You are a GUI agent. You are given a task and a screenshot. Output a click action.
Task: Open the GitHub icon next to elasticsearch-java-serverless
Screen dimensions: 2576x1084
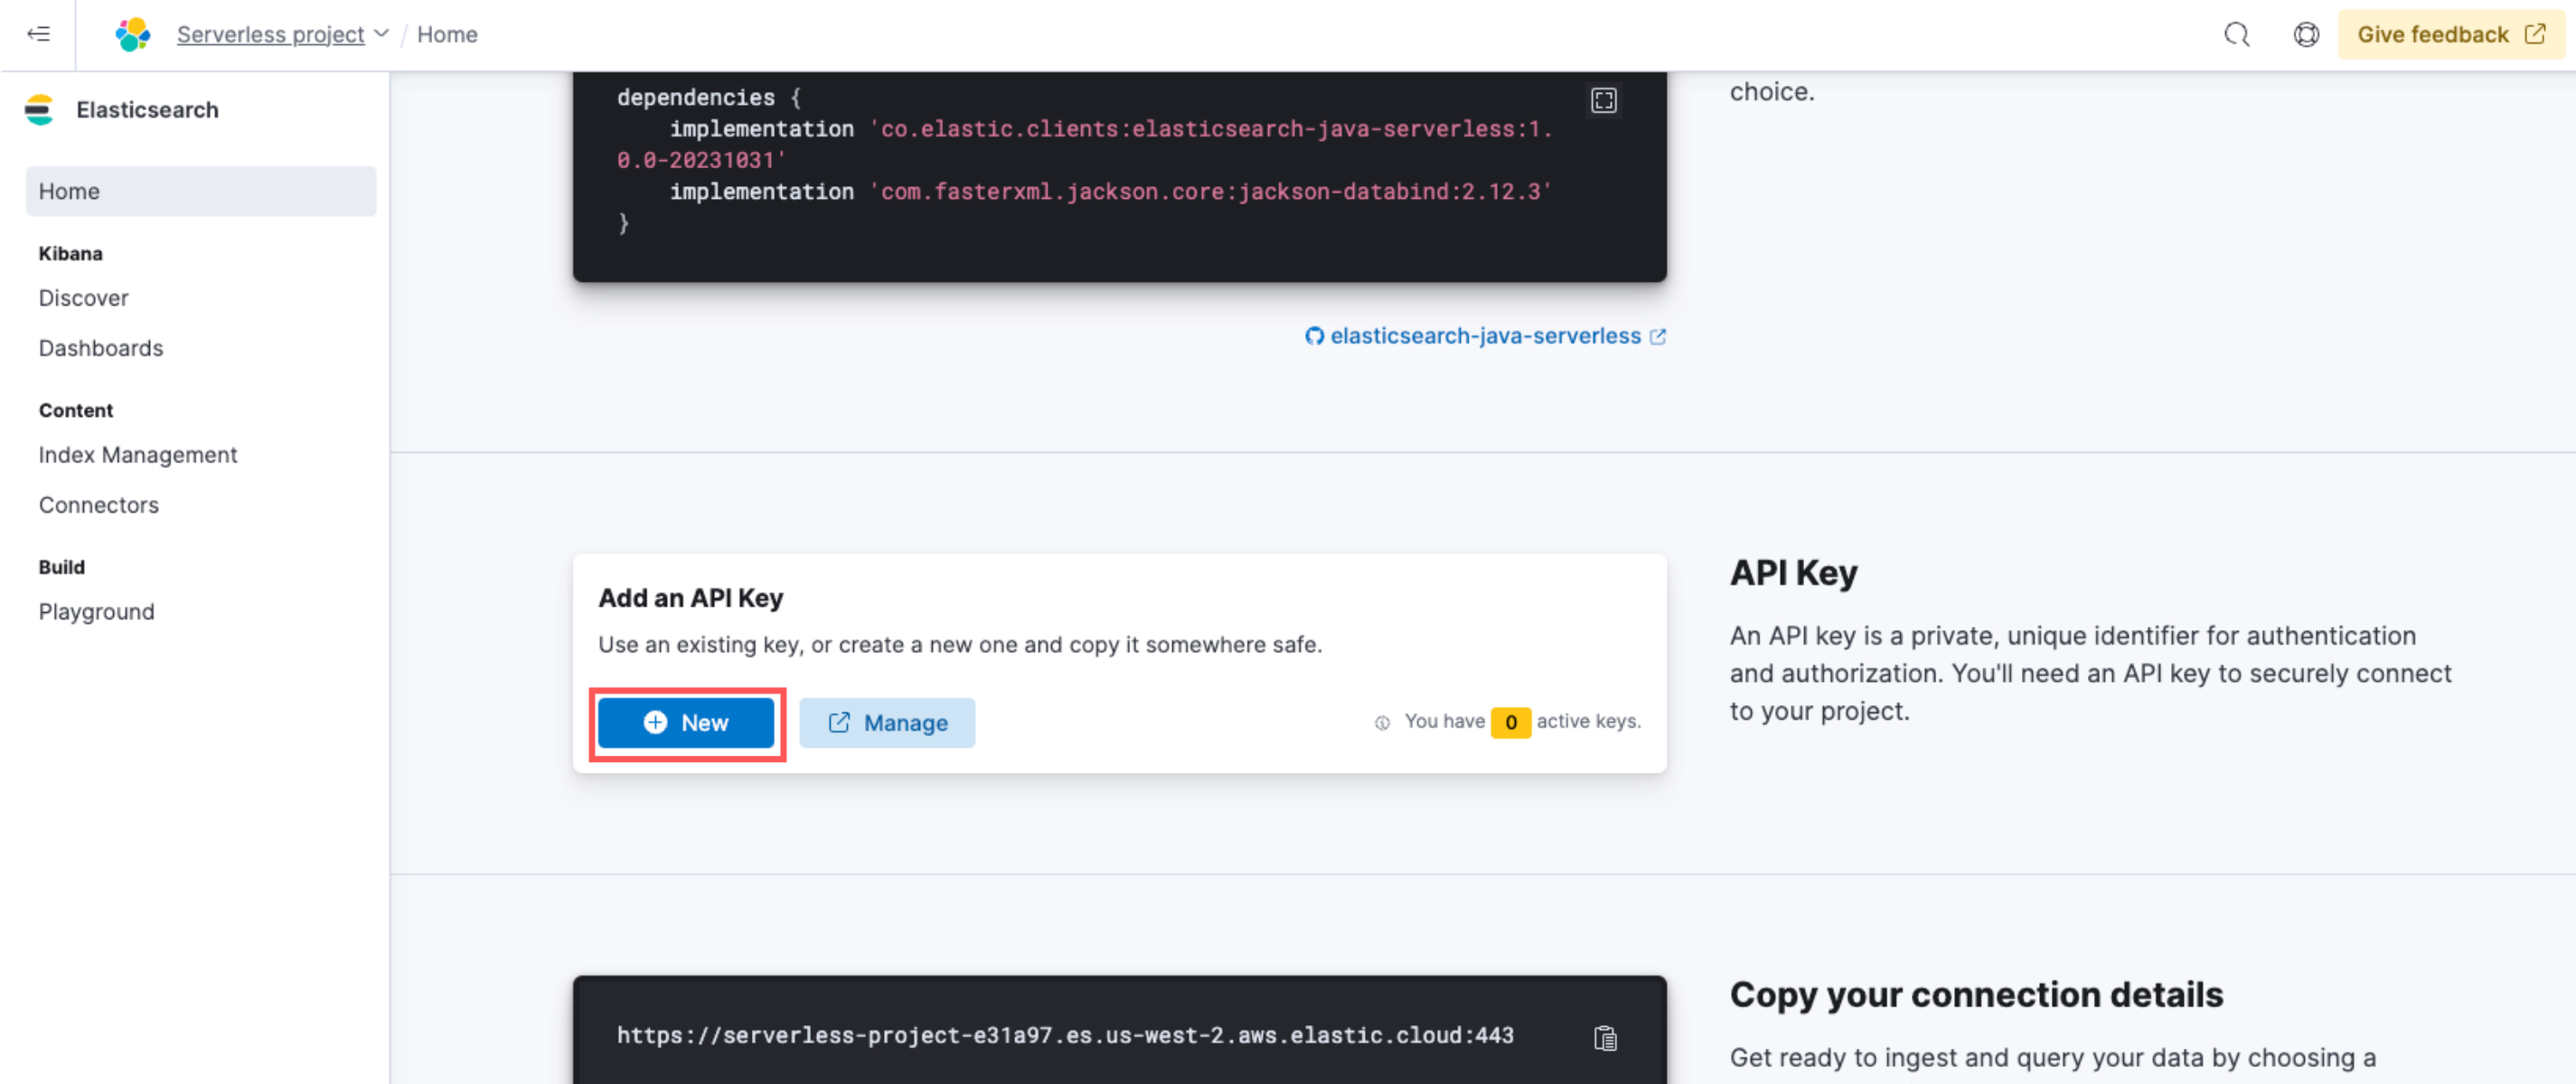point(1313,336)
